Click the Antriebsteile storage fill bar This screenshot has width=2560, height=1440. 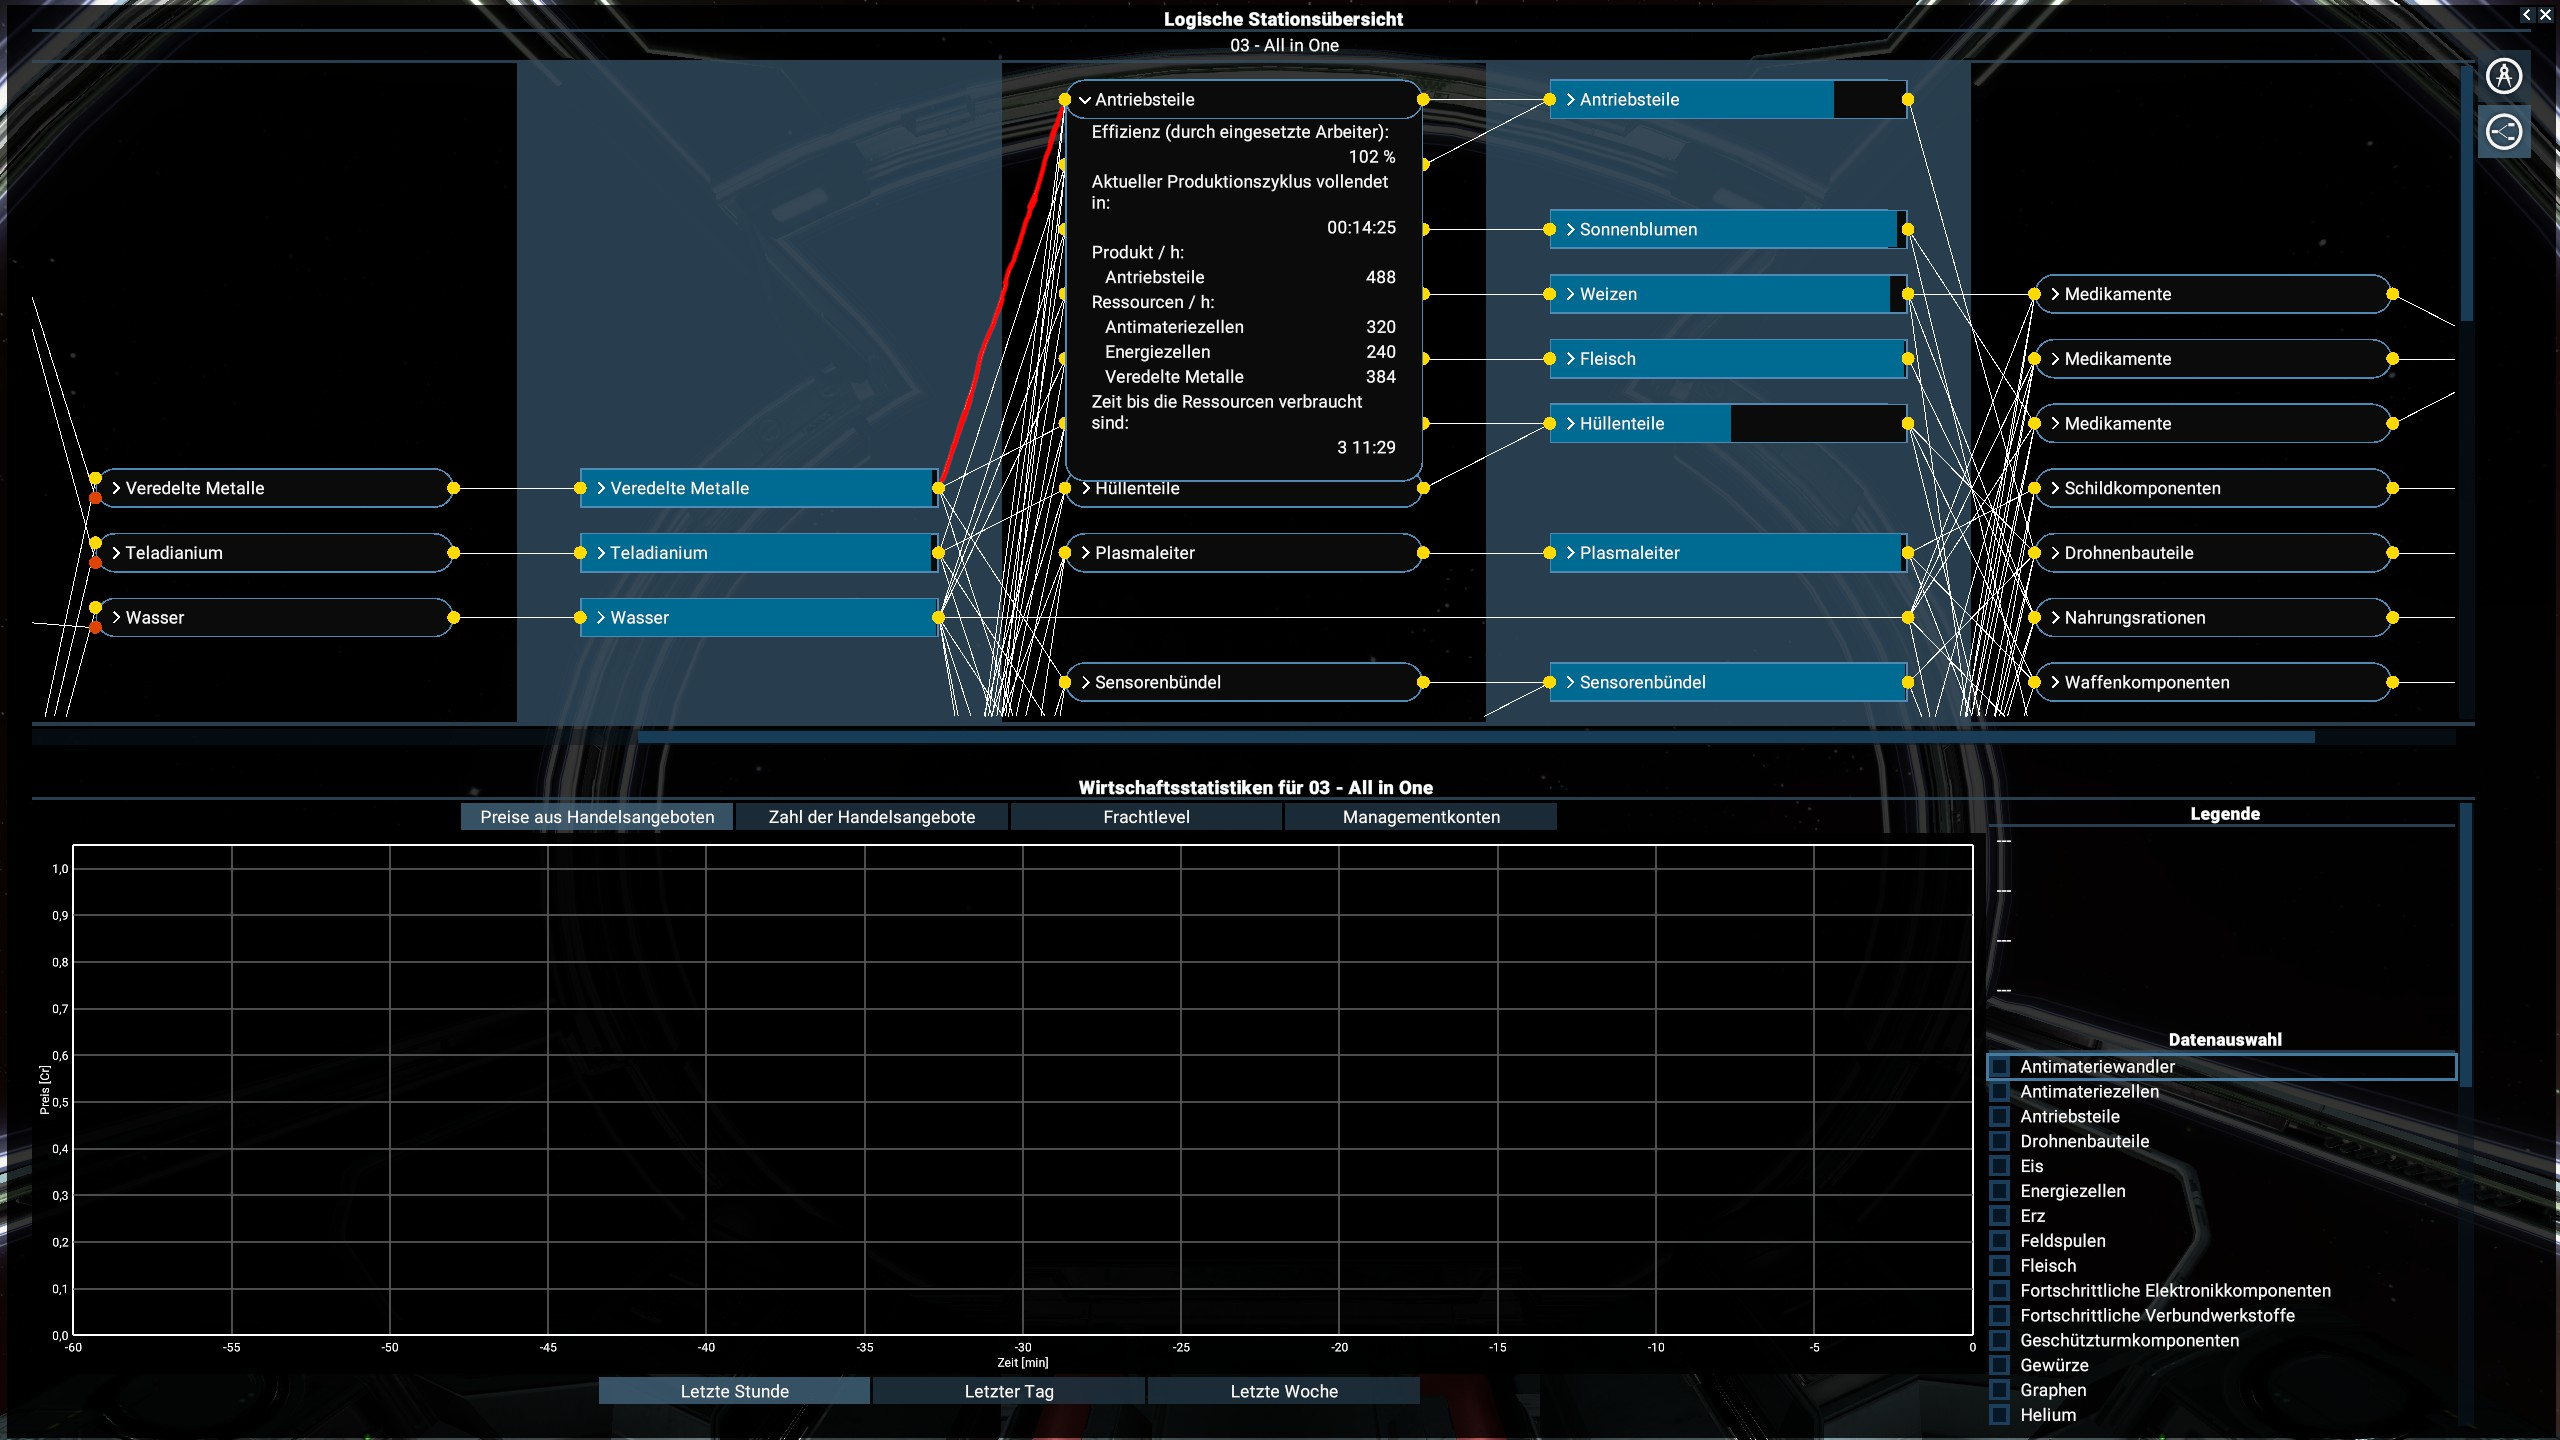click(x=1728, y=99)
